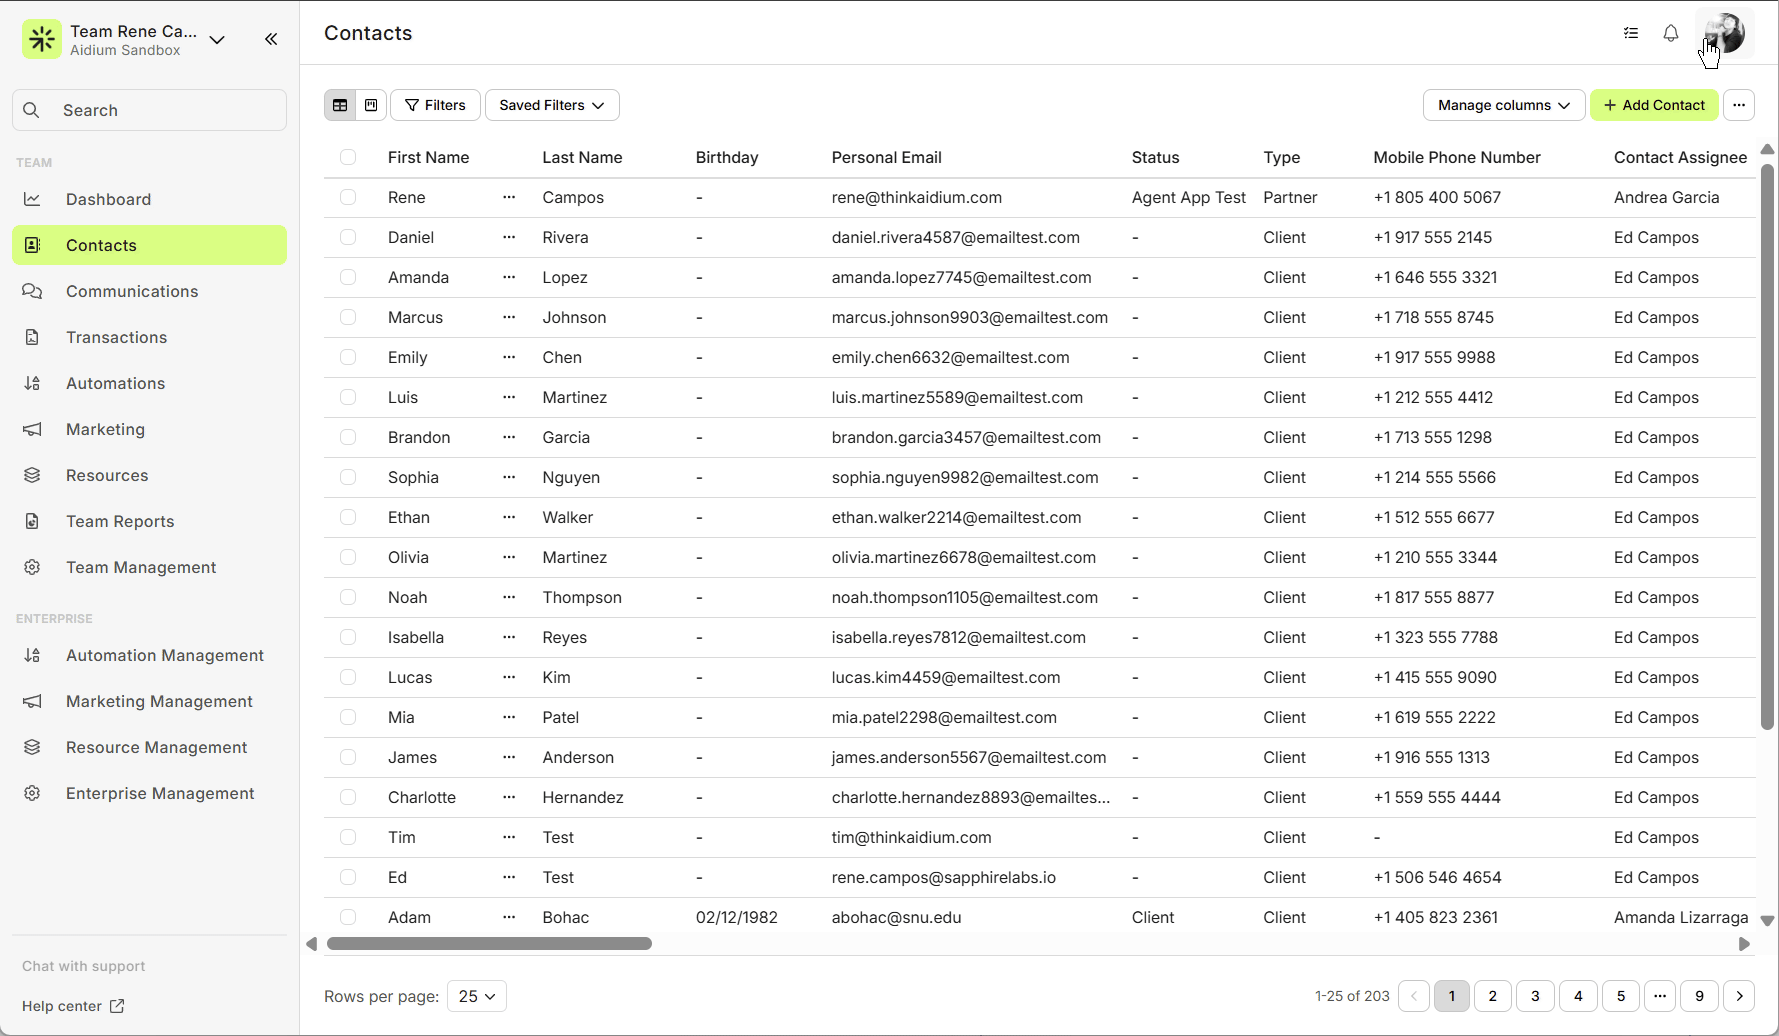Open row actions for Daniel Rivera
1779x1036 pixels.
point(509,237)
